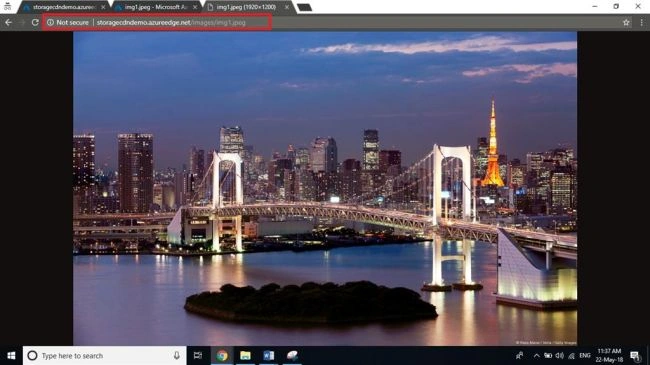Go back to the previous page

pyautogui.click(x=9, y=22)
